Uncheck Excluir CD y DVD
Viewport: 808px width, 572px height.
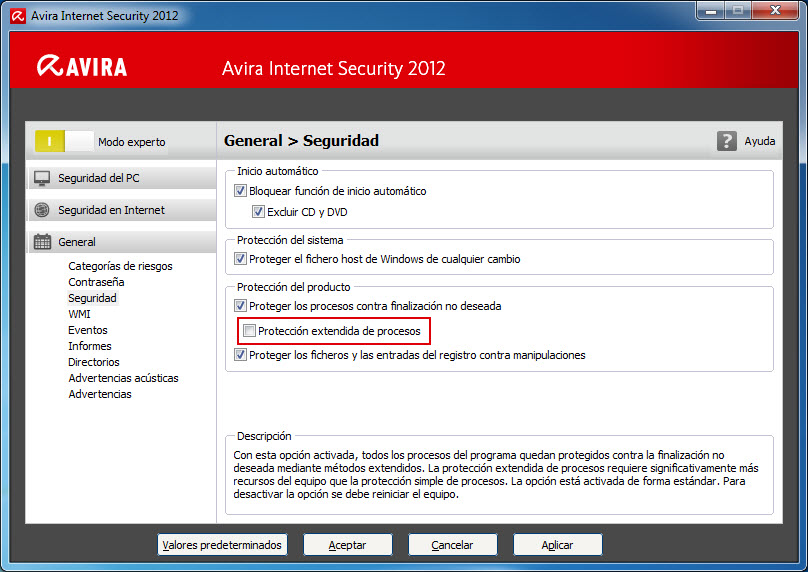258,211
